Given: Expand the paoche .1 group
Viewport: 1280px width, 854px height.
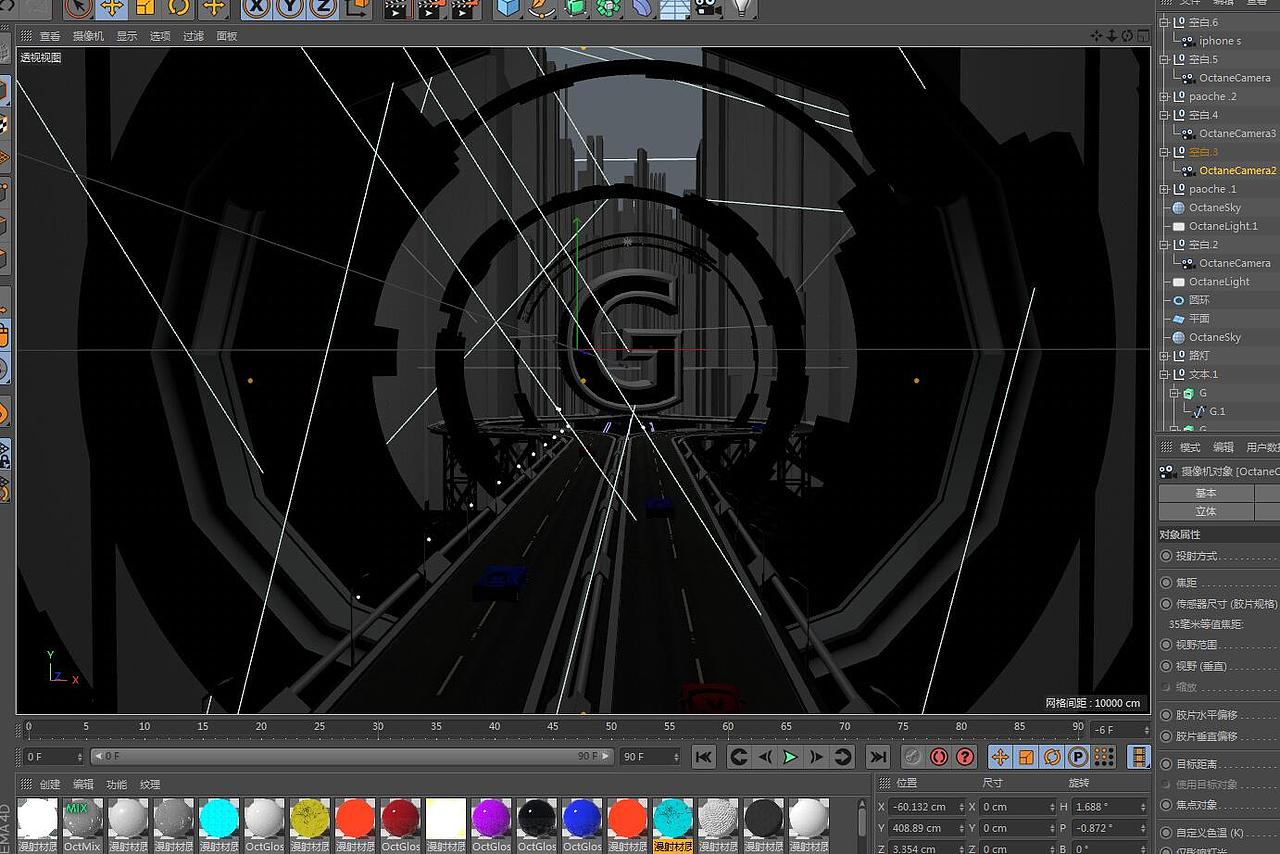Looking at the screenshot, I should [x=1164, y=189].
